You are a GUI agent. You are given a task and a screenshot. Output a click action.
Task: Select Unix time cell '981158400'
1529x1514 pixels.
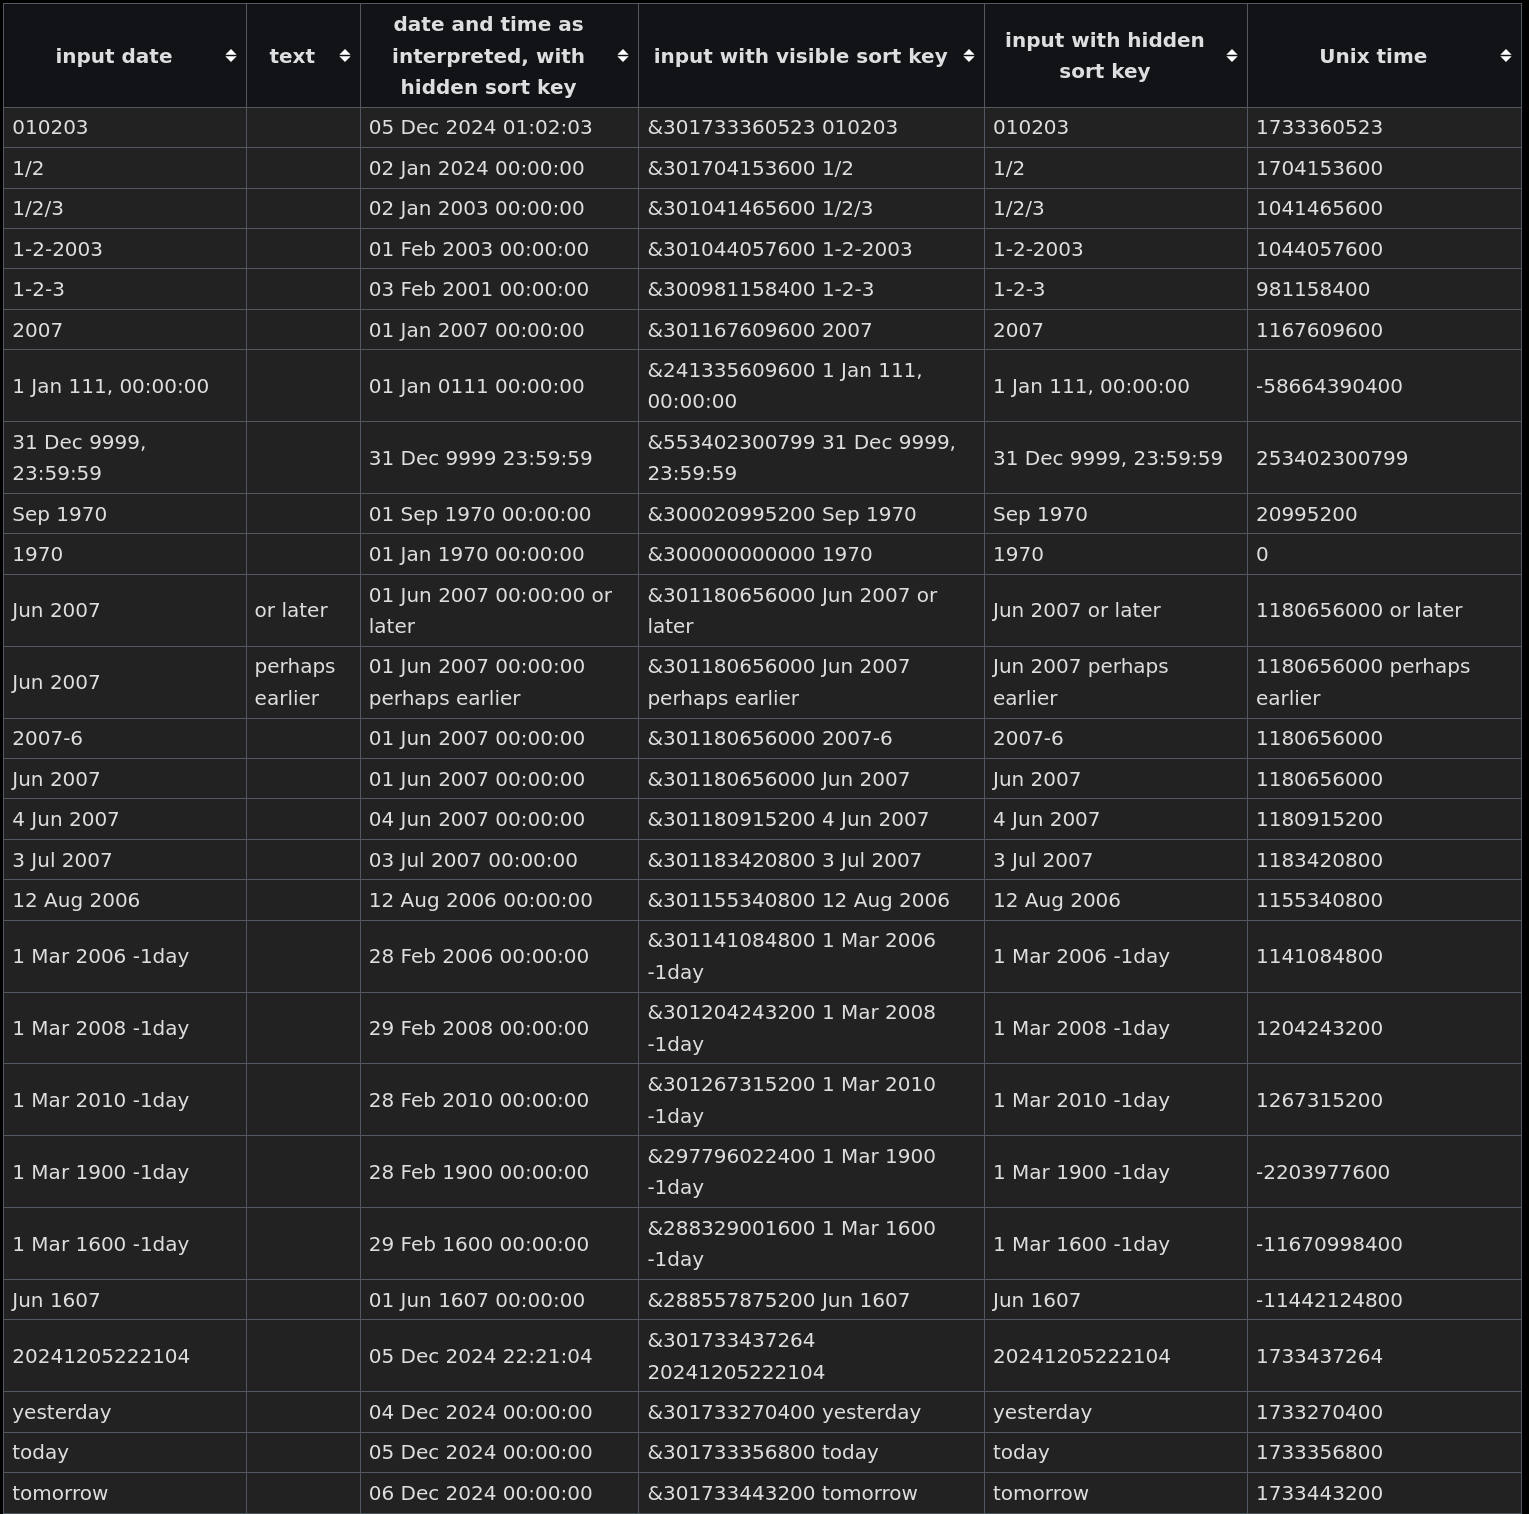[1384, 289]
